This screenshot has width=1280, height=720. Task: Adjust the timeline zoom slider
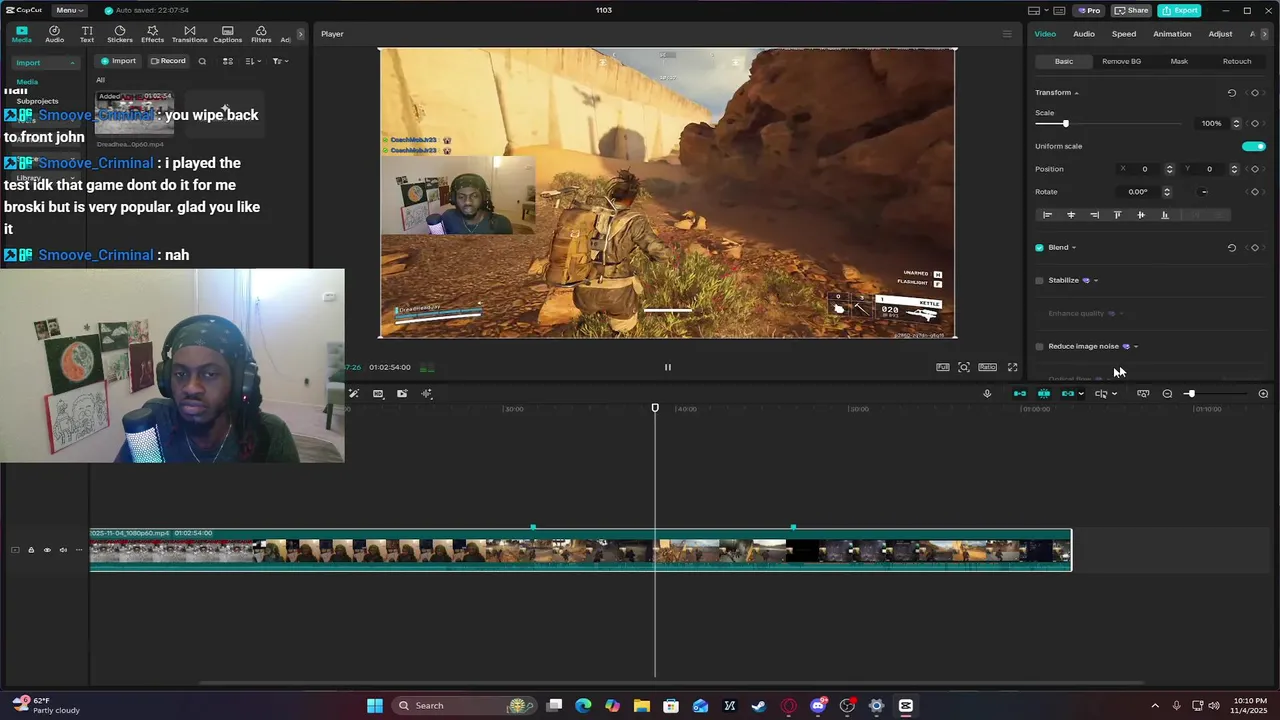point(1190,394)
